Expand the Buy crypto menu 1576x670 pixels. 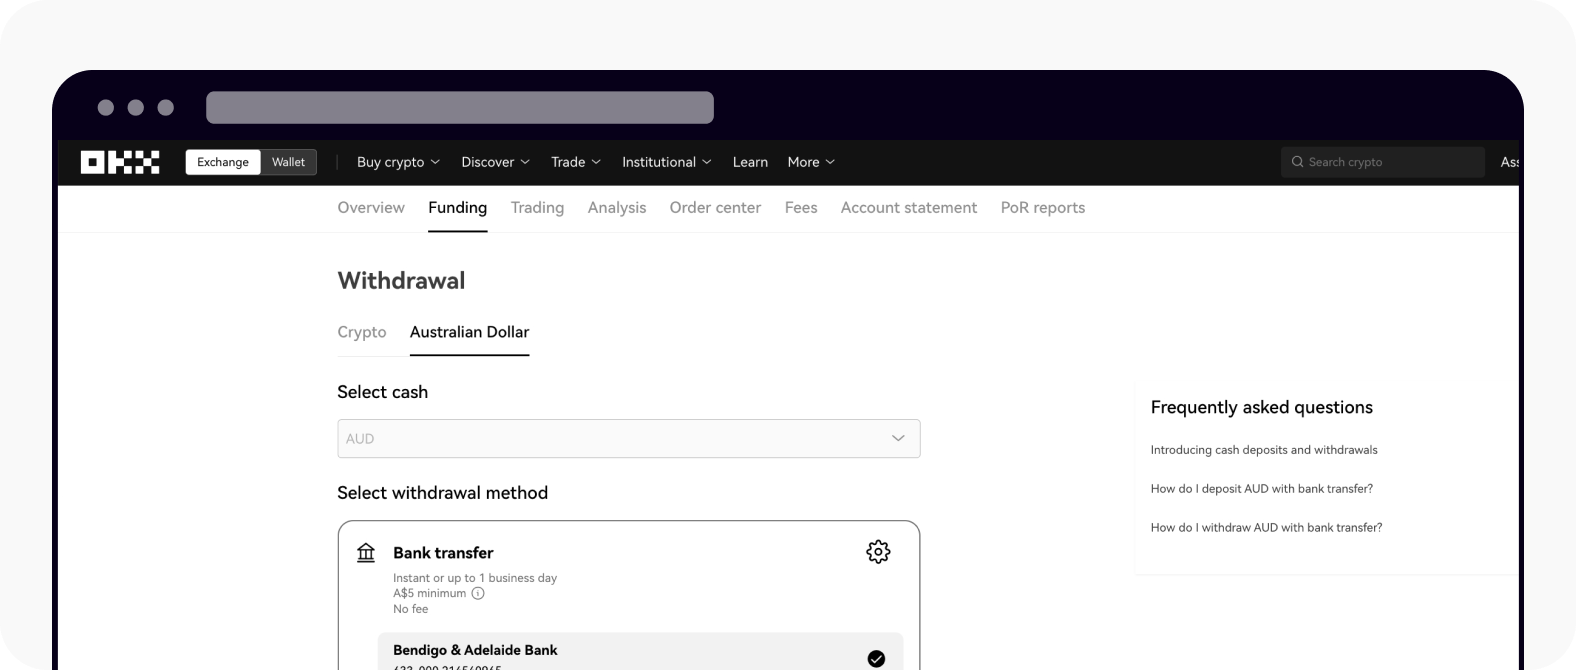click(x=398, y=162)
